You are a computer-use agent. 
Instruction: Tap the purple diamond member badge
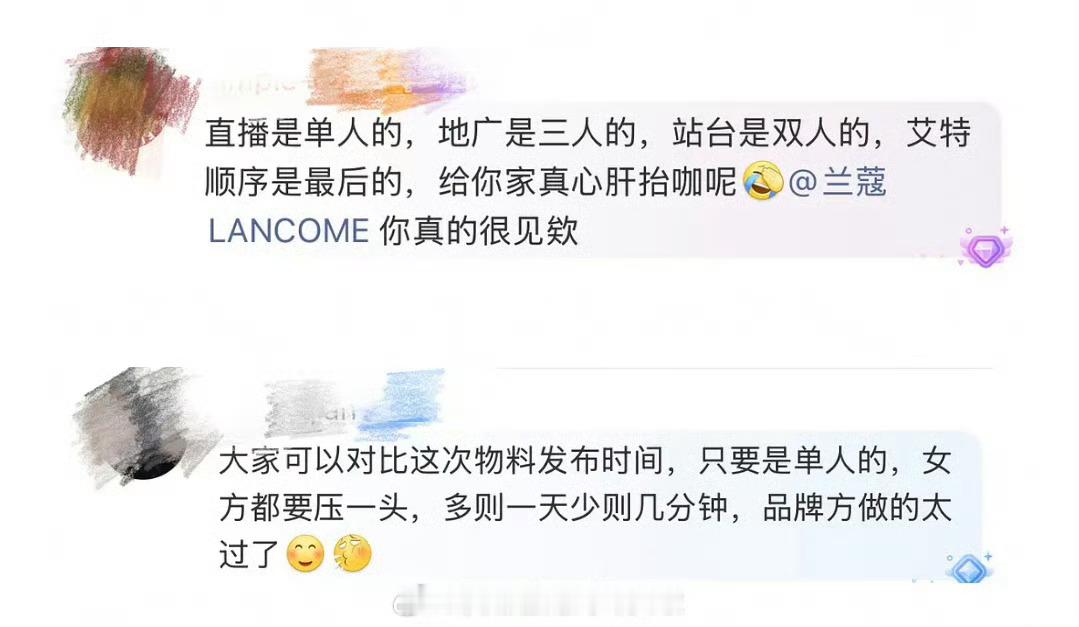985,247
